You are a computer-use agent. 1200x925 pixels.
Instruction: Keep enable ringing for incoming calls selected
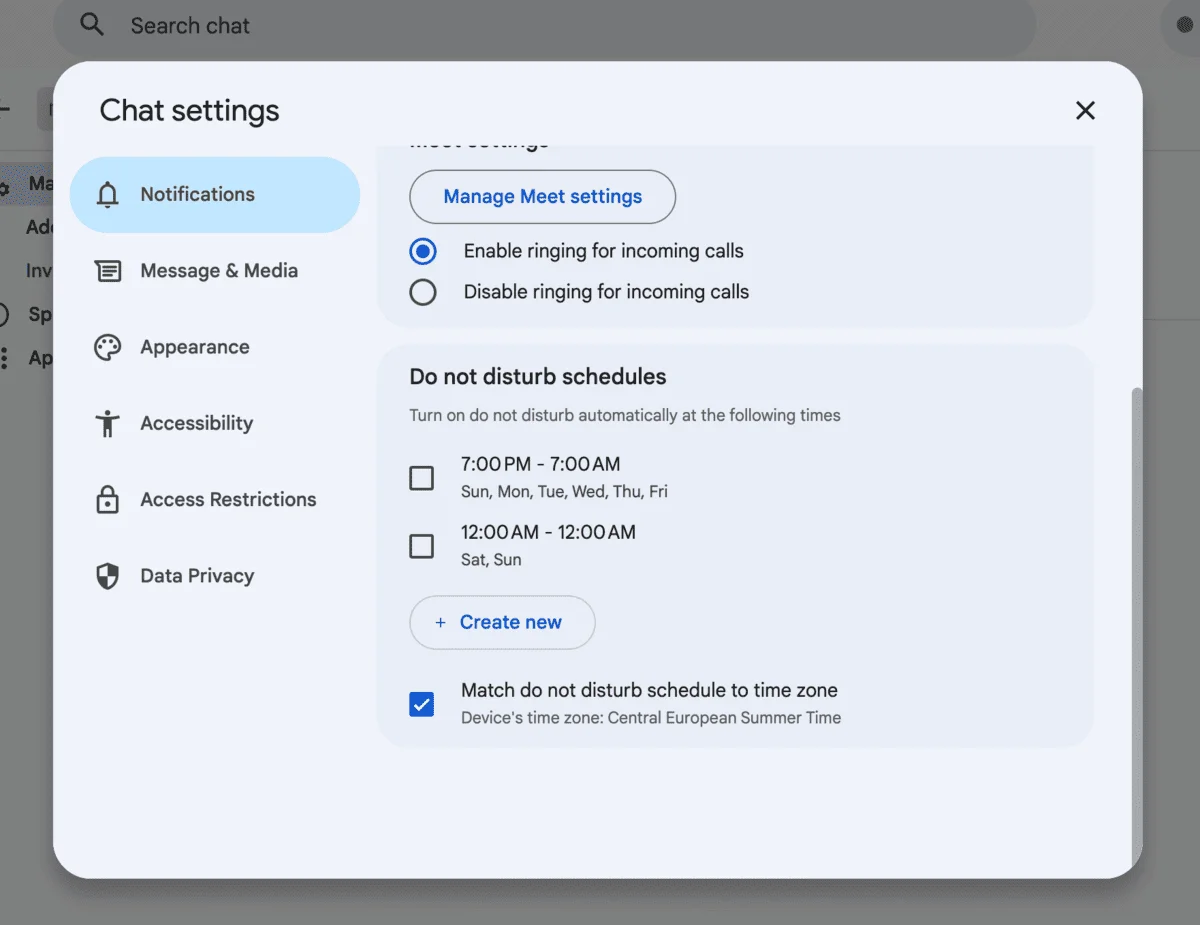point(423,251)
